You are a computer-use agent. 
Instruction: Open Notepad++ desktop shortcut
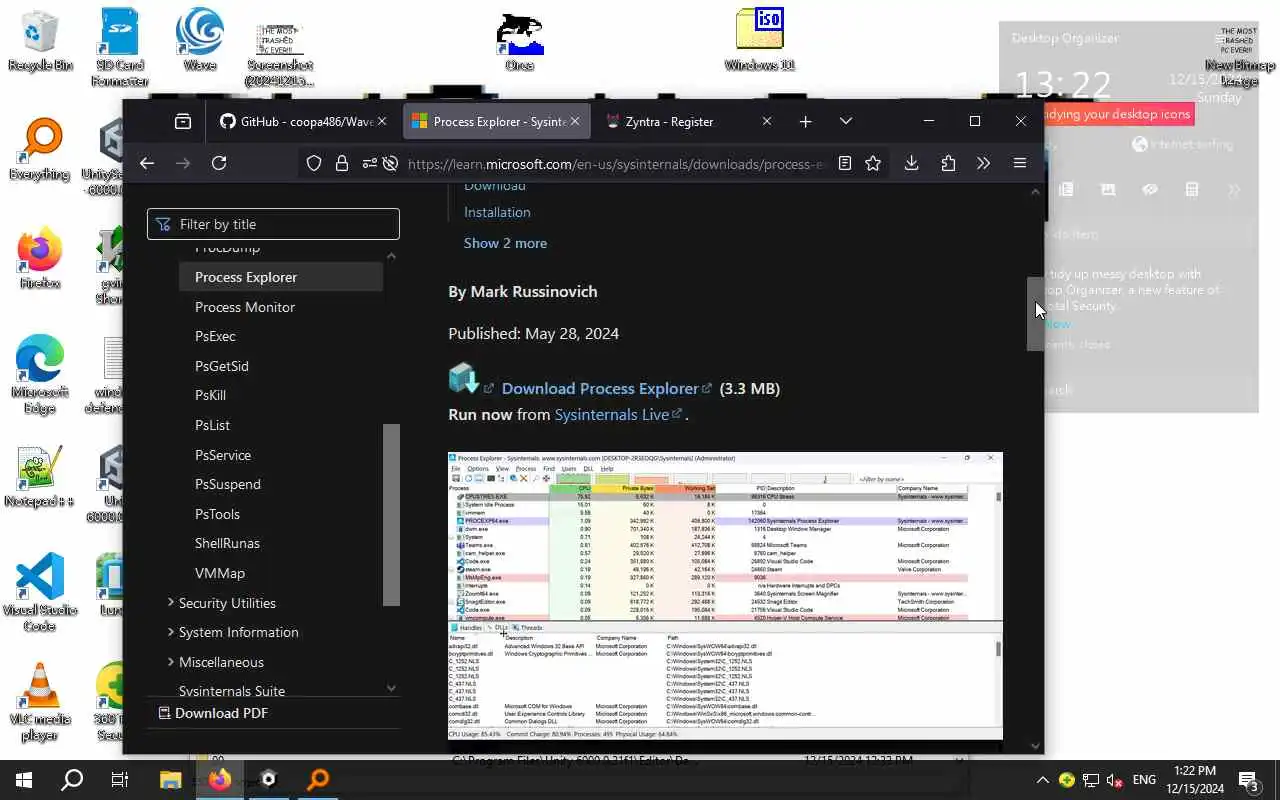(40, 477)
